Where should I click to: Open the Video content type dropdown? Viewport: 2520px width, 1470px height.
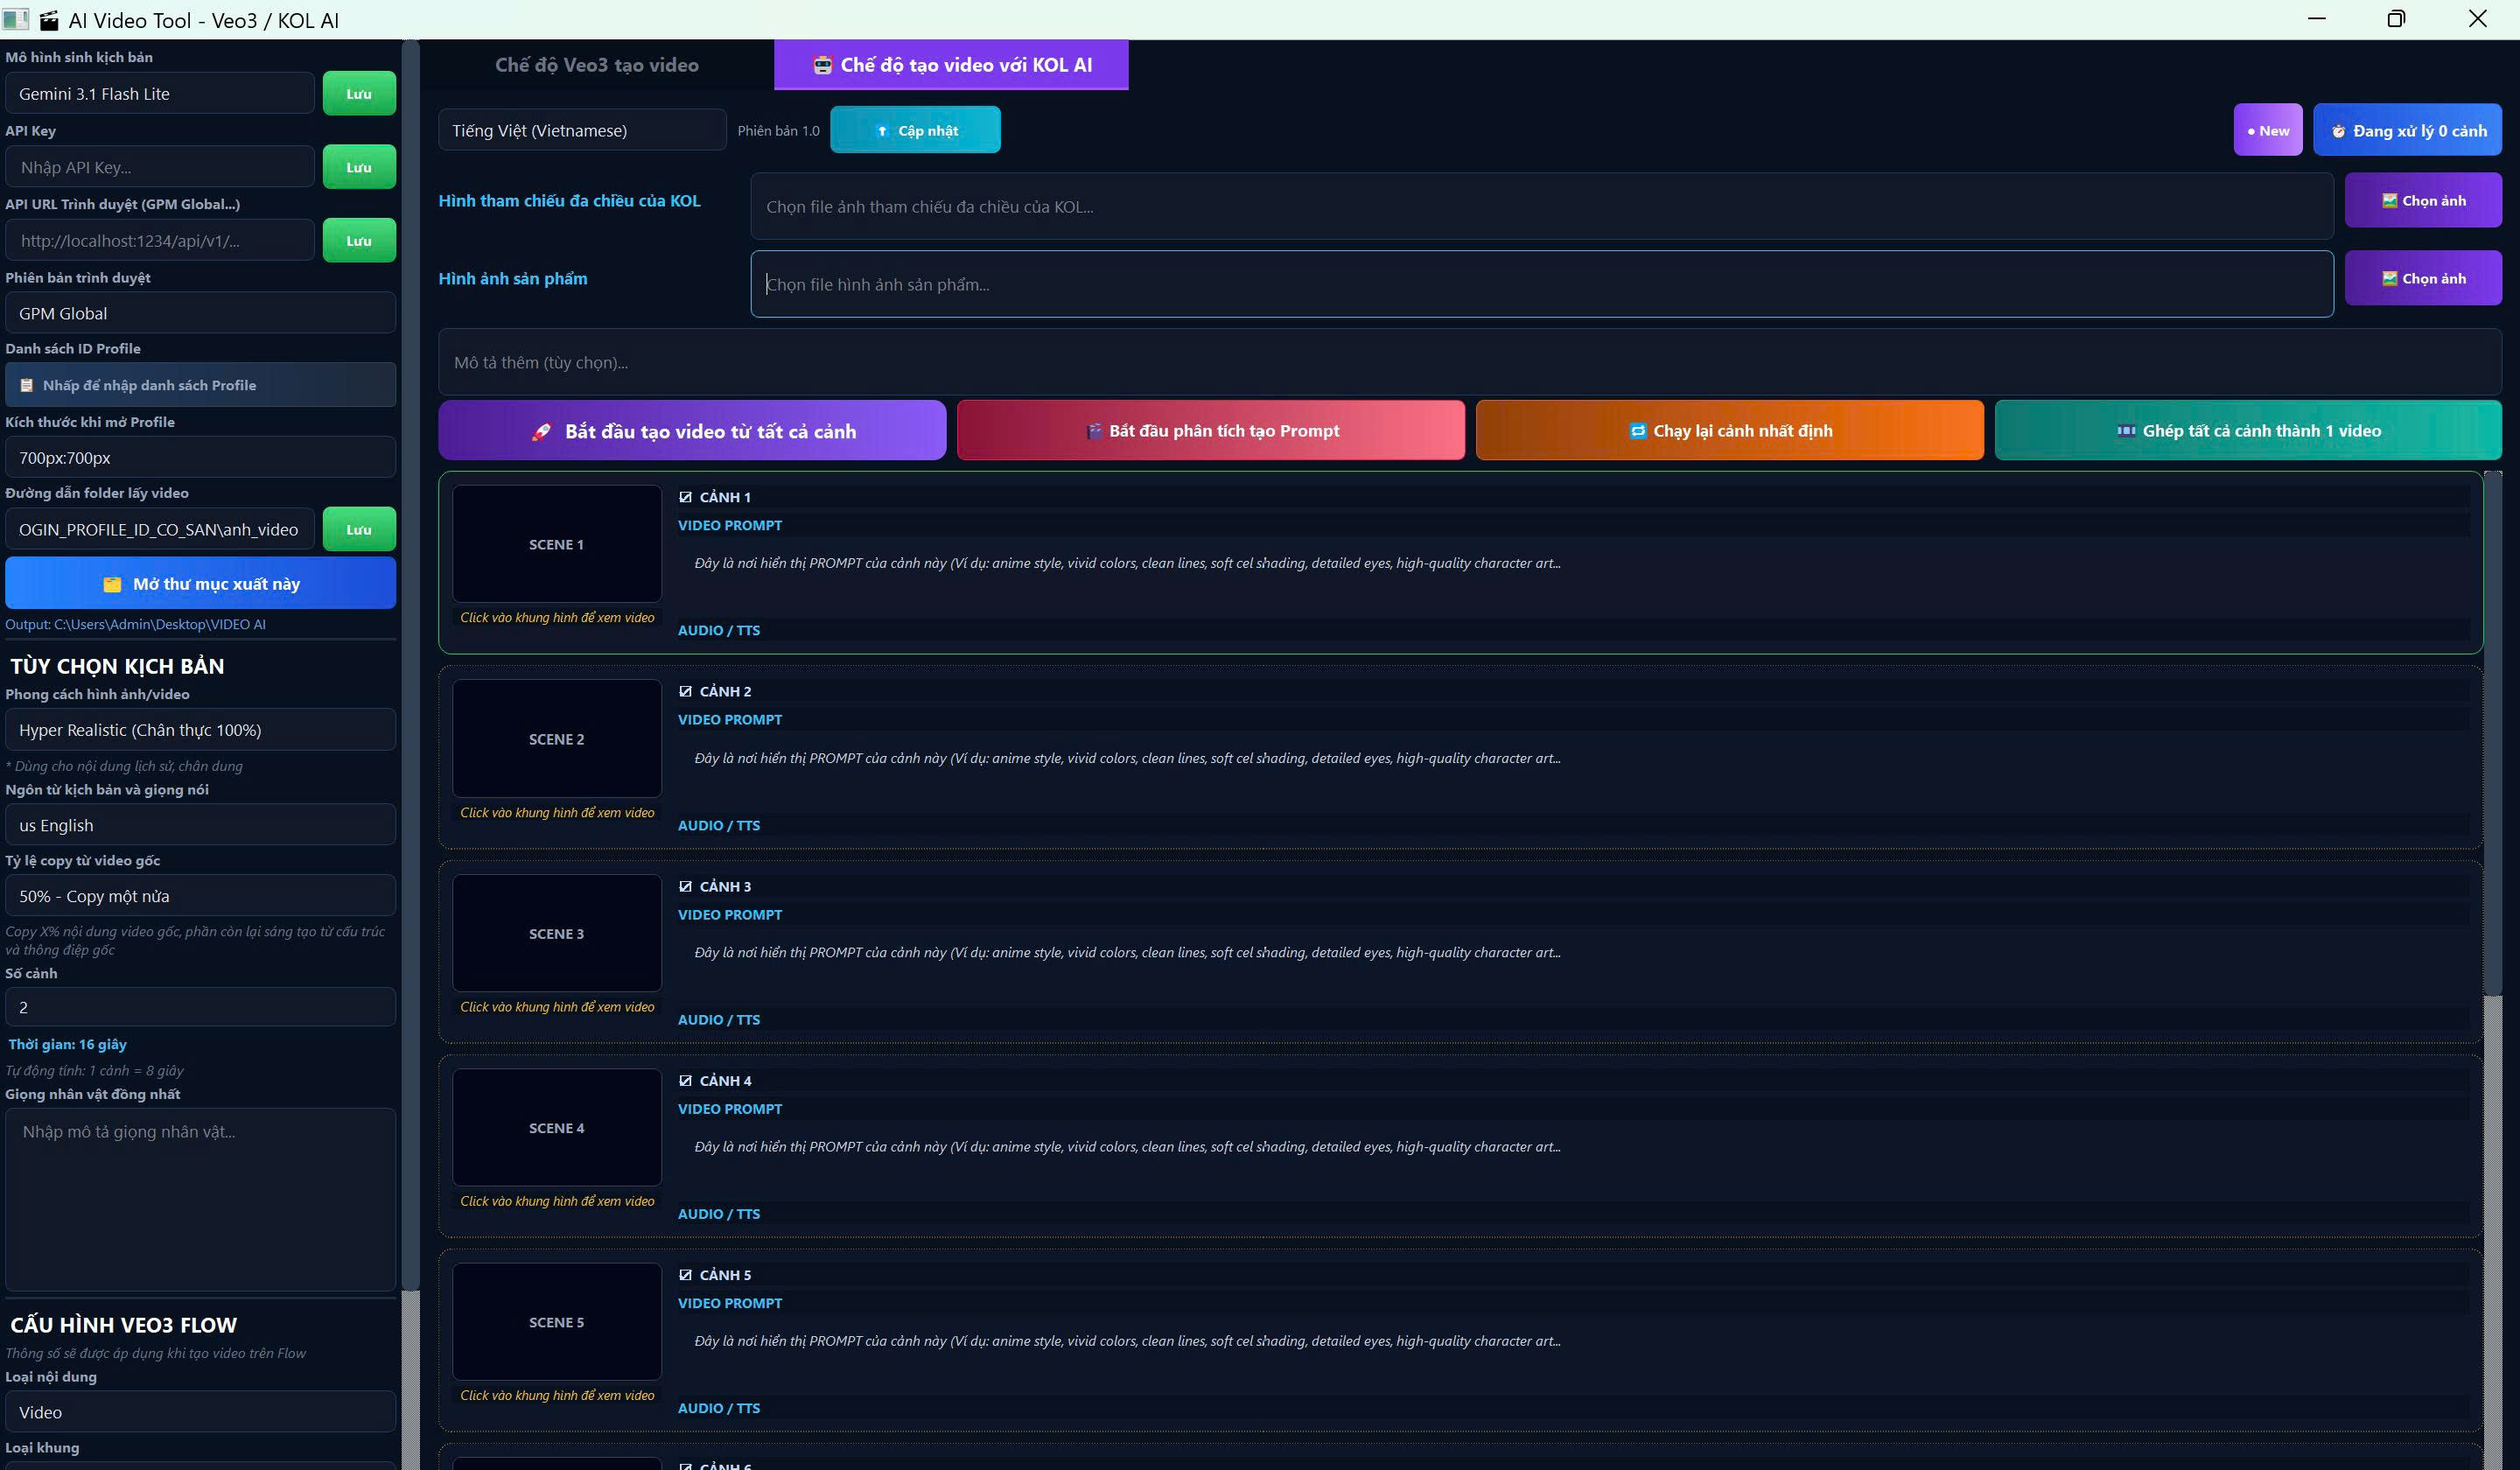[x=200, y=1412]
